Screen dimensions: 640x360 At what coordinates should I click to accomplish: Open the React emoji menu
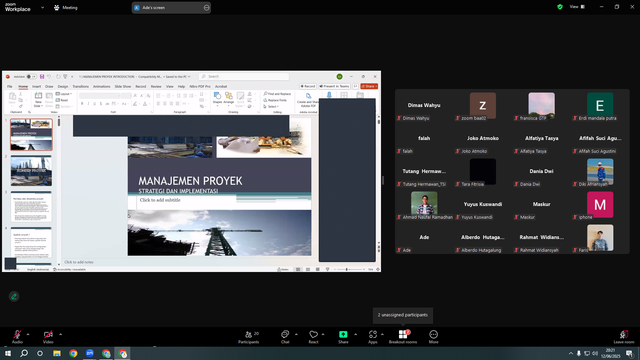tap(313, 337)
